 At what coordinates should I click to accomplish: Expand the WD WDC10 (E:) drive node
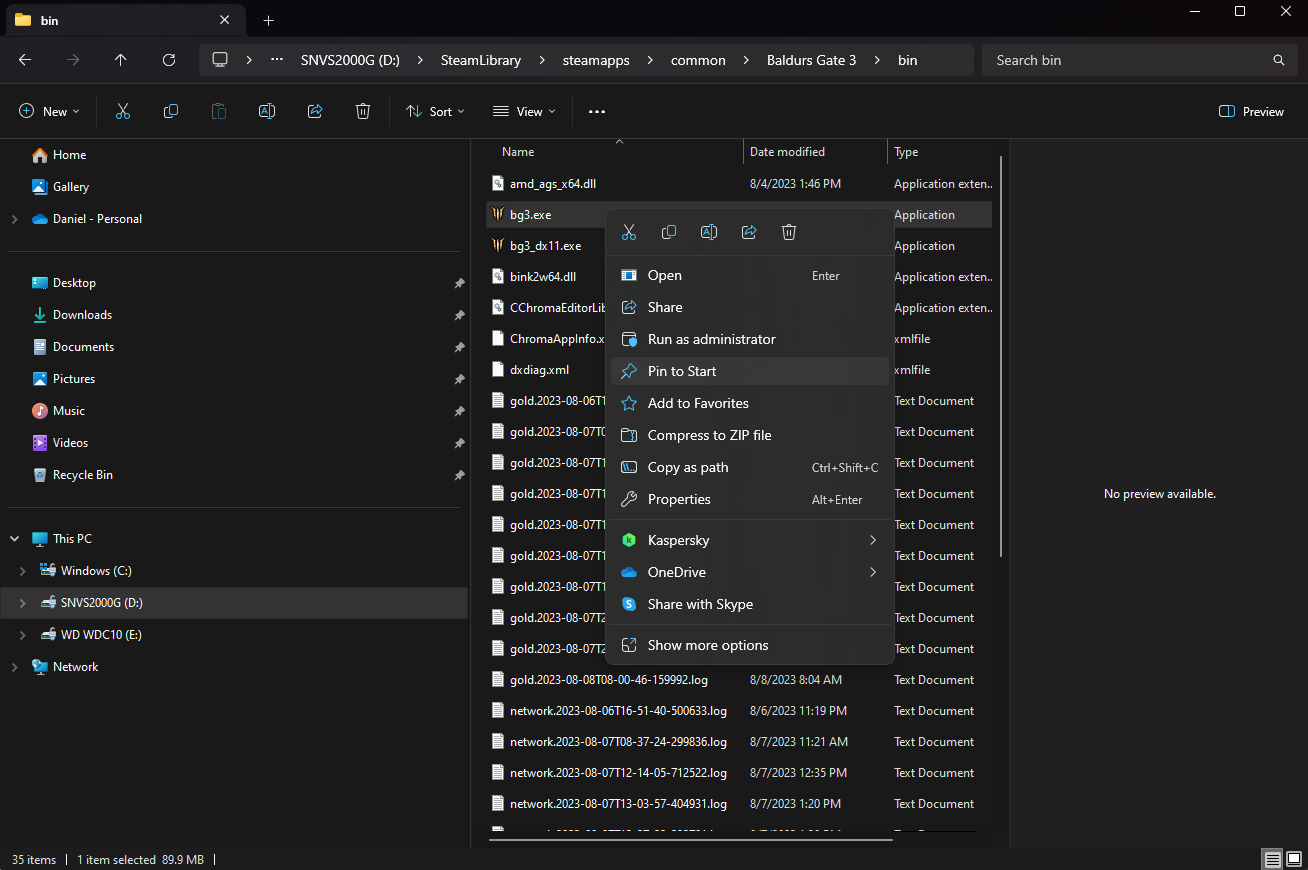pos(22,635)
